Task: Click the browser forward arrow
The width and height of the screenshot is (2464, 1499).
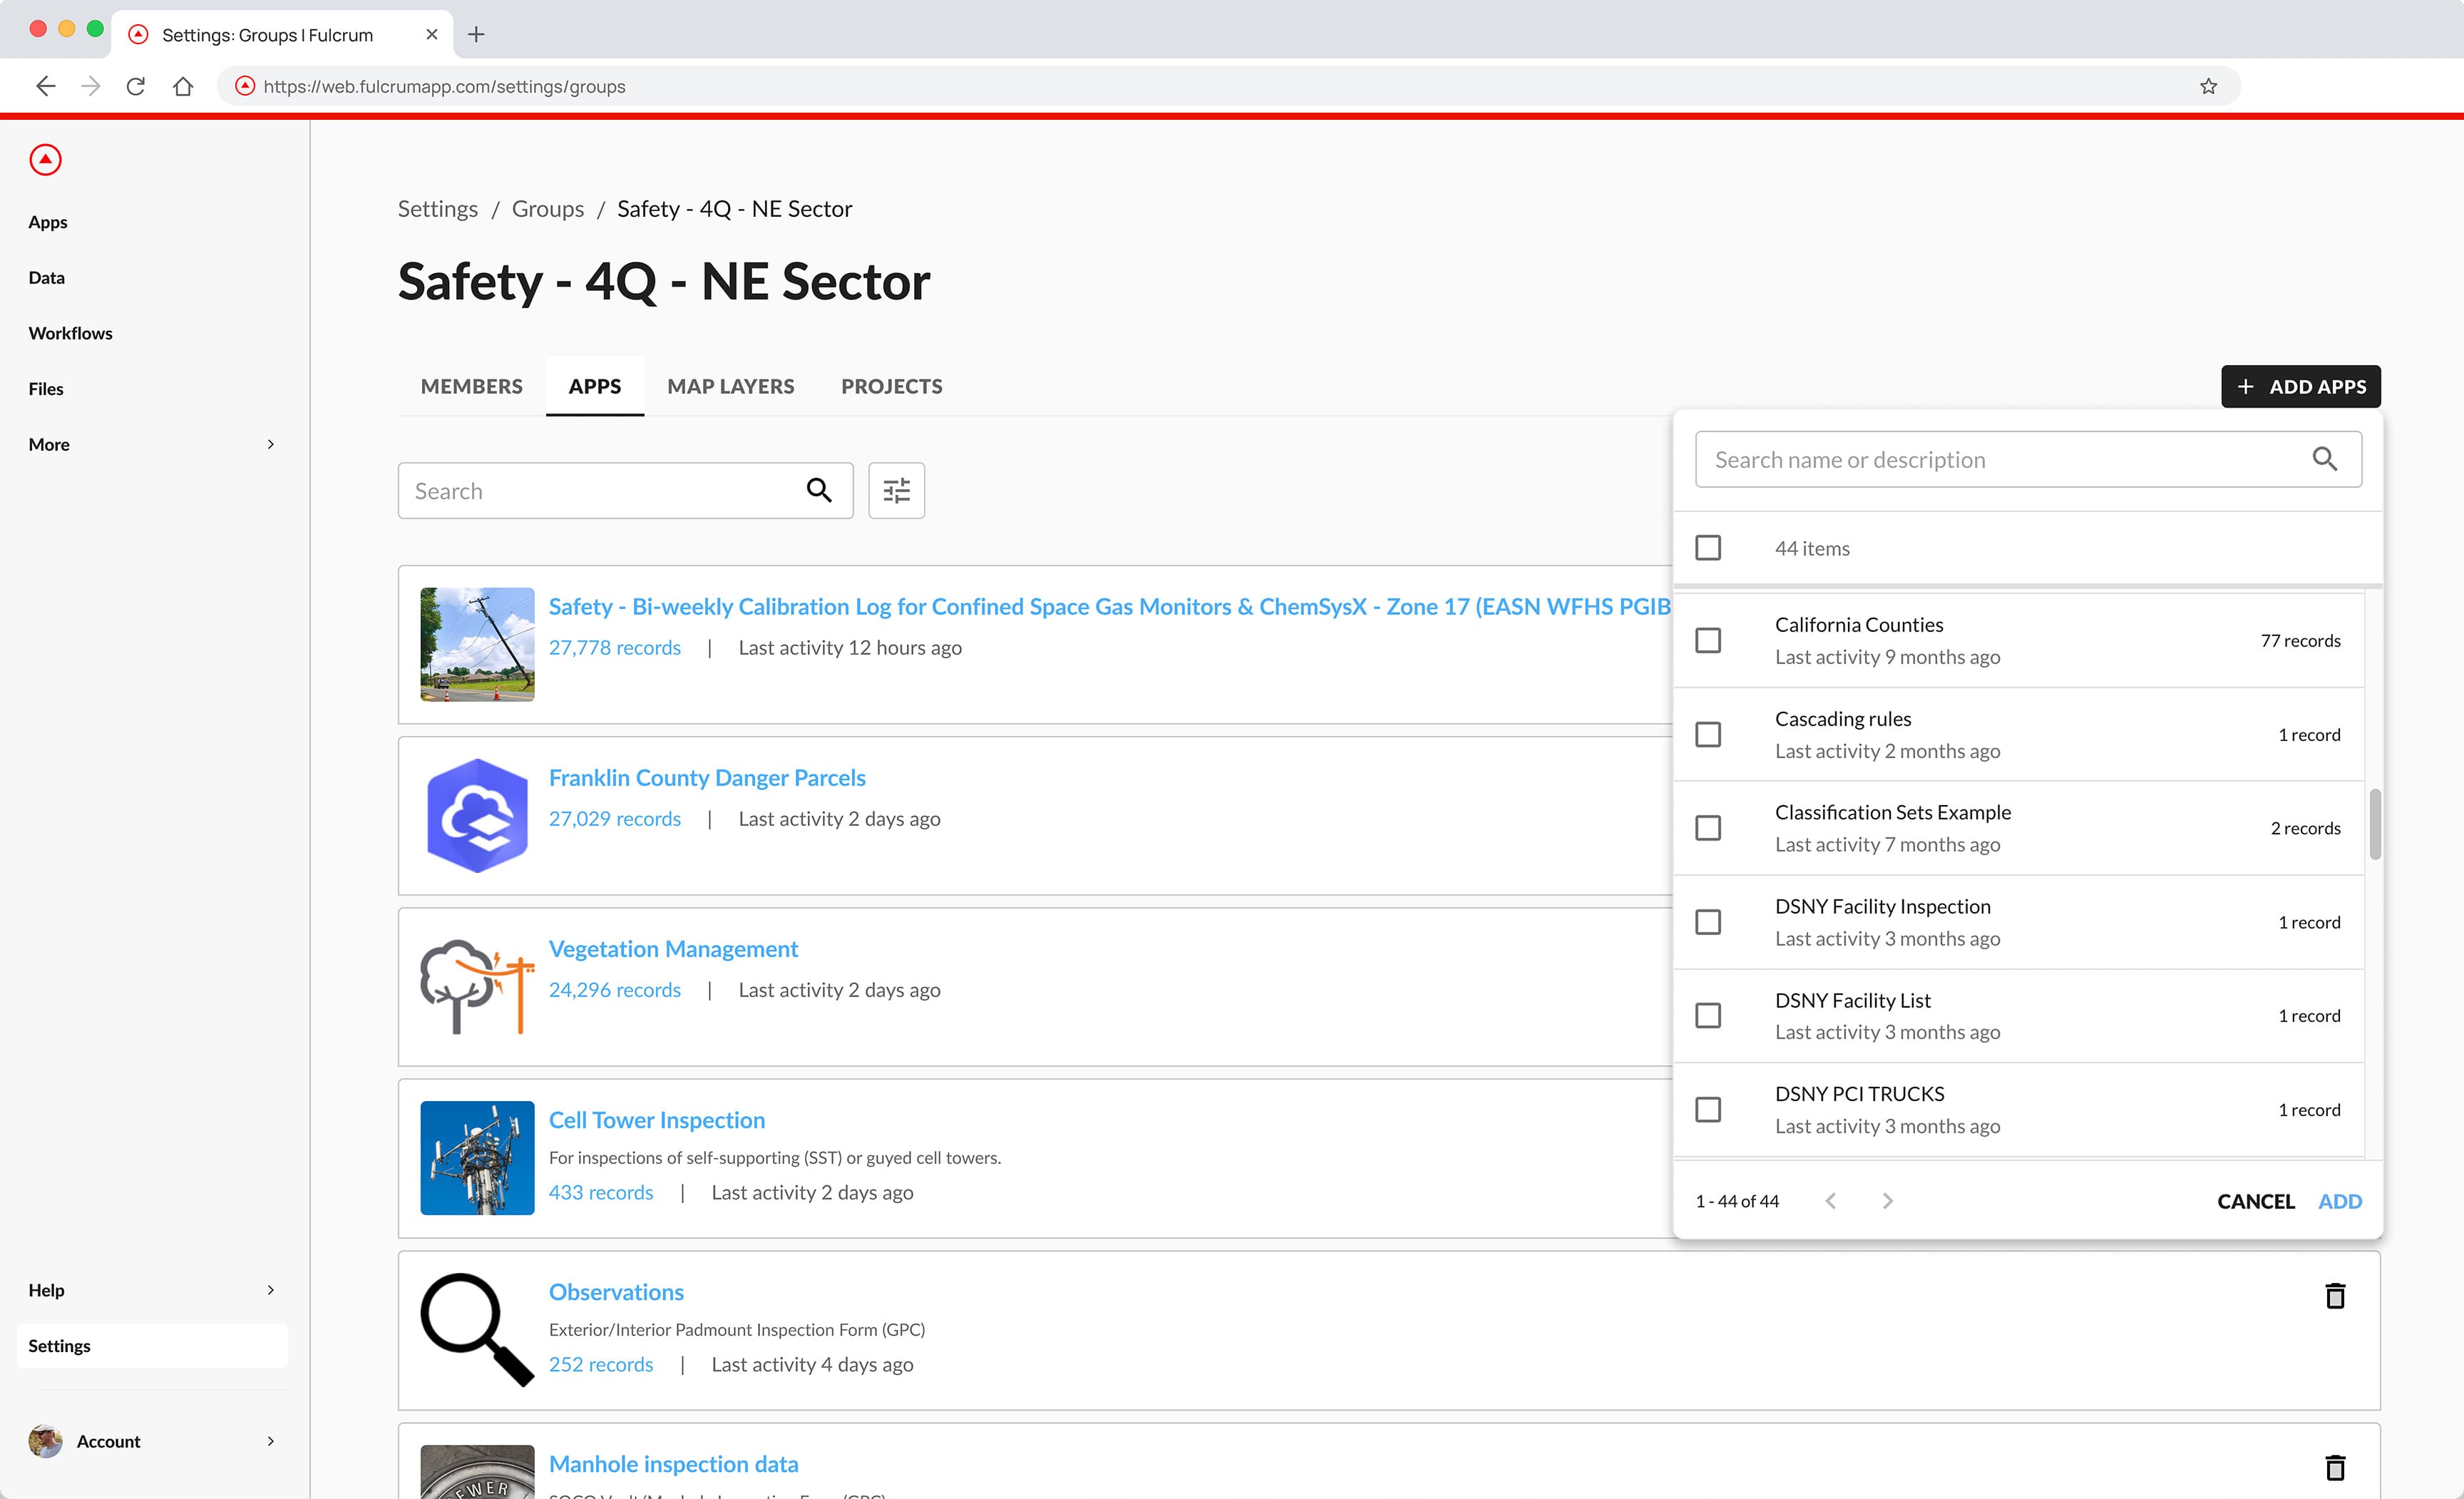Action: point(91,86)
